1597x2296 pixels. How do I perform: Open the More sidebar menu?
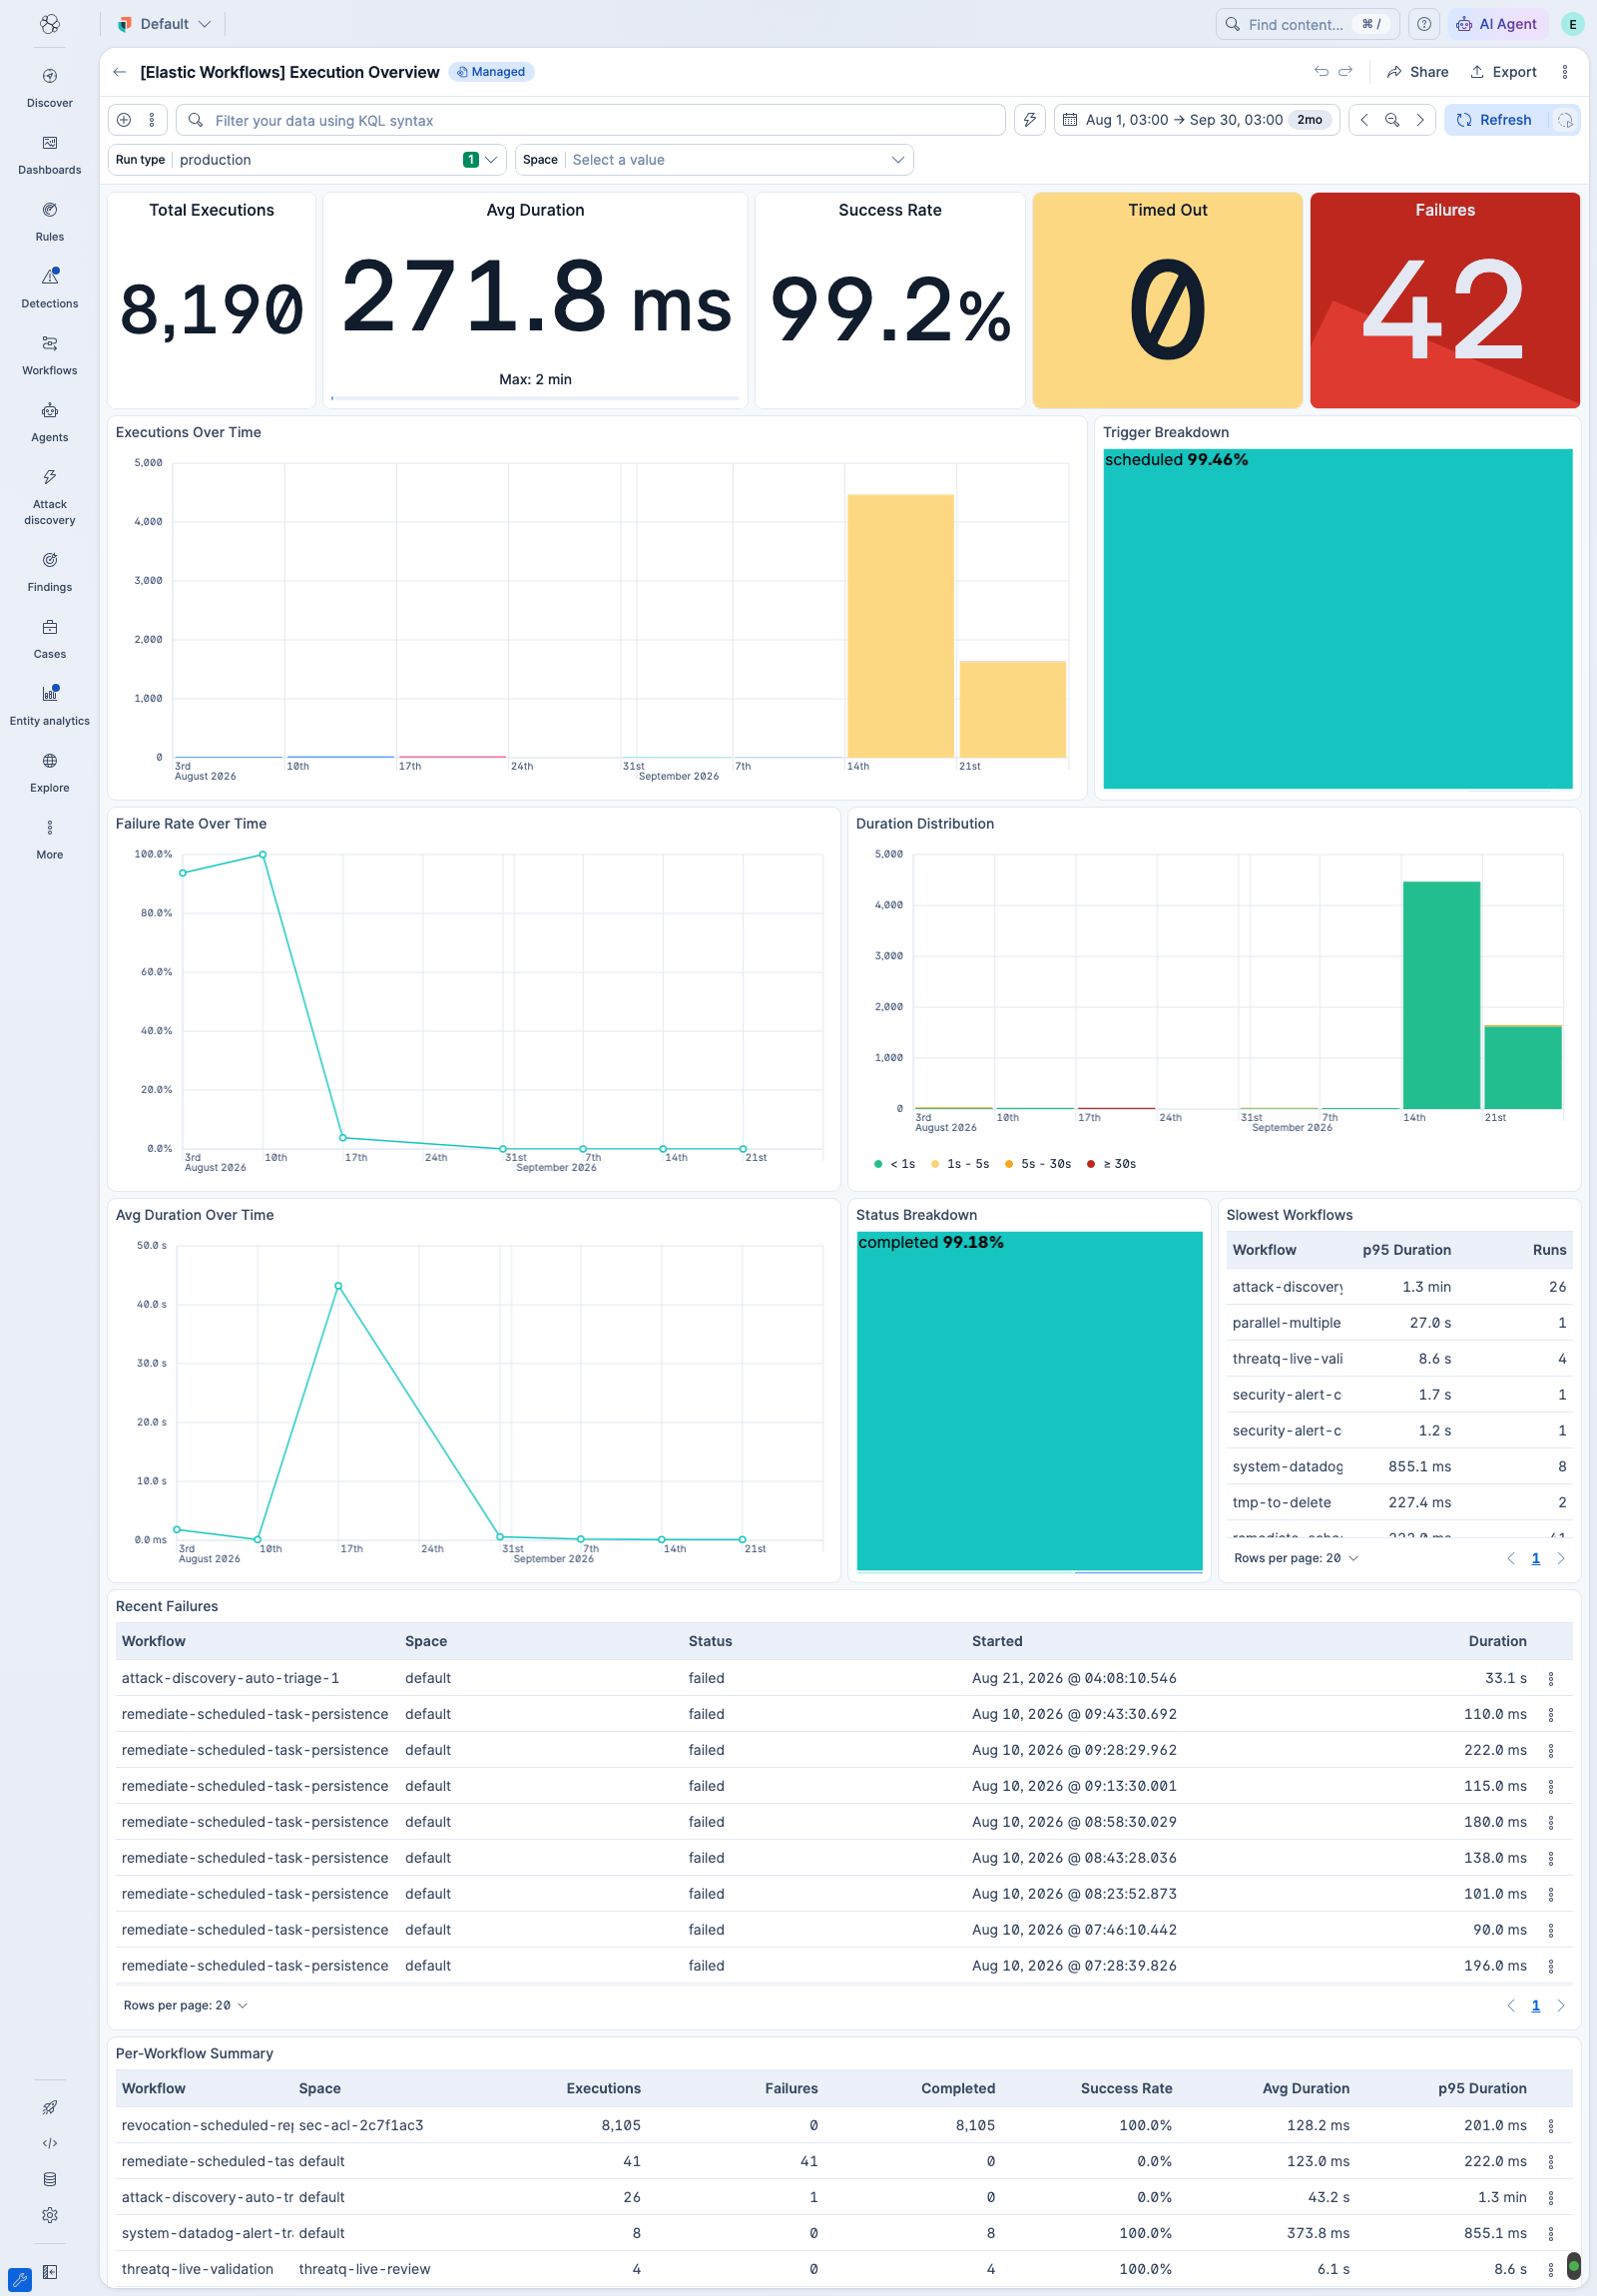point(49,840)
